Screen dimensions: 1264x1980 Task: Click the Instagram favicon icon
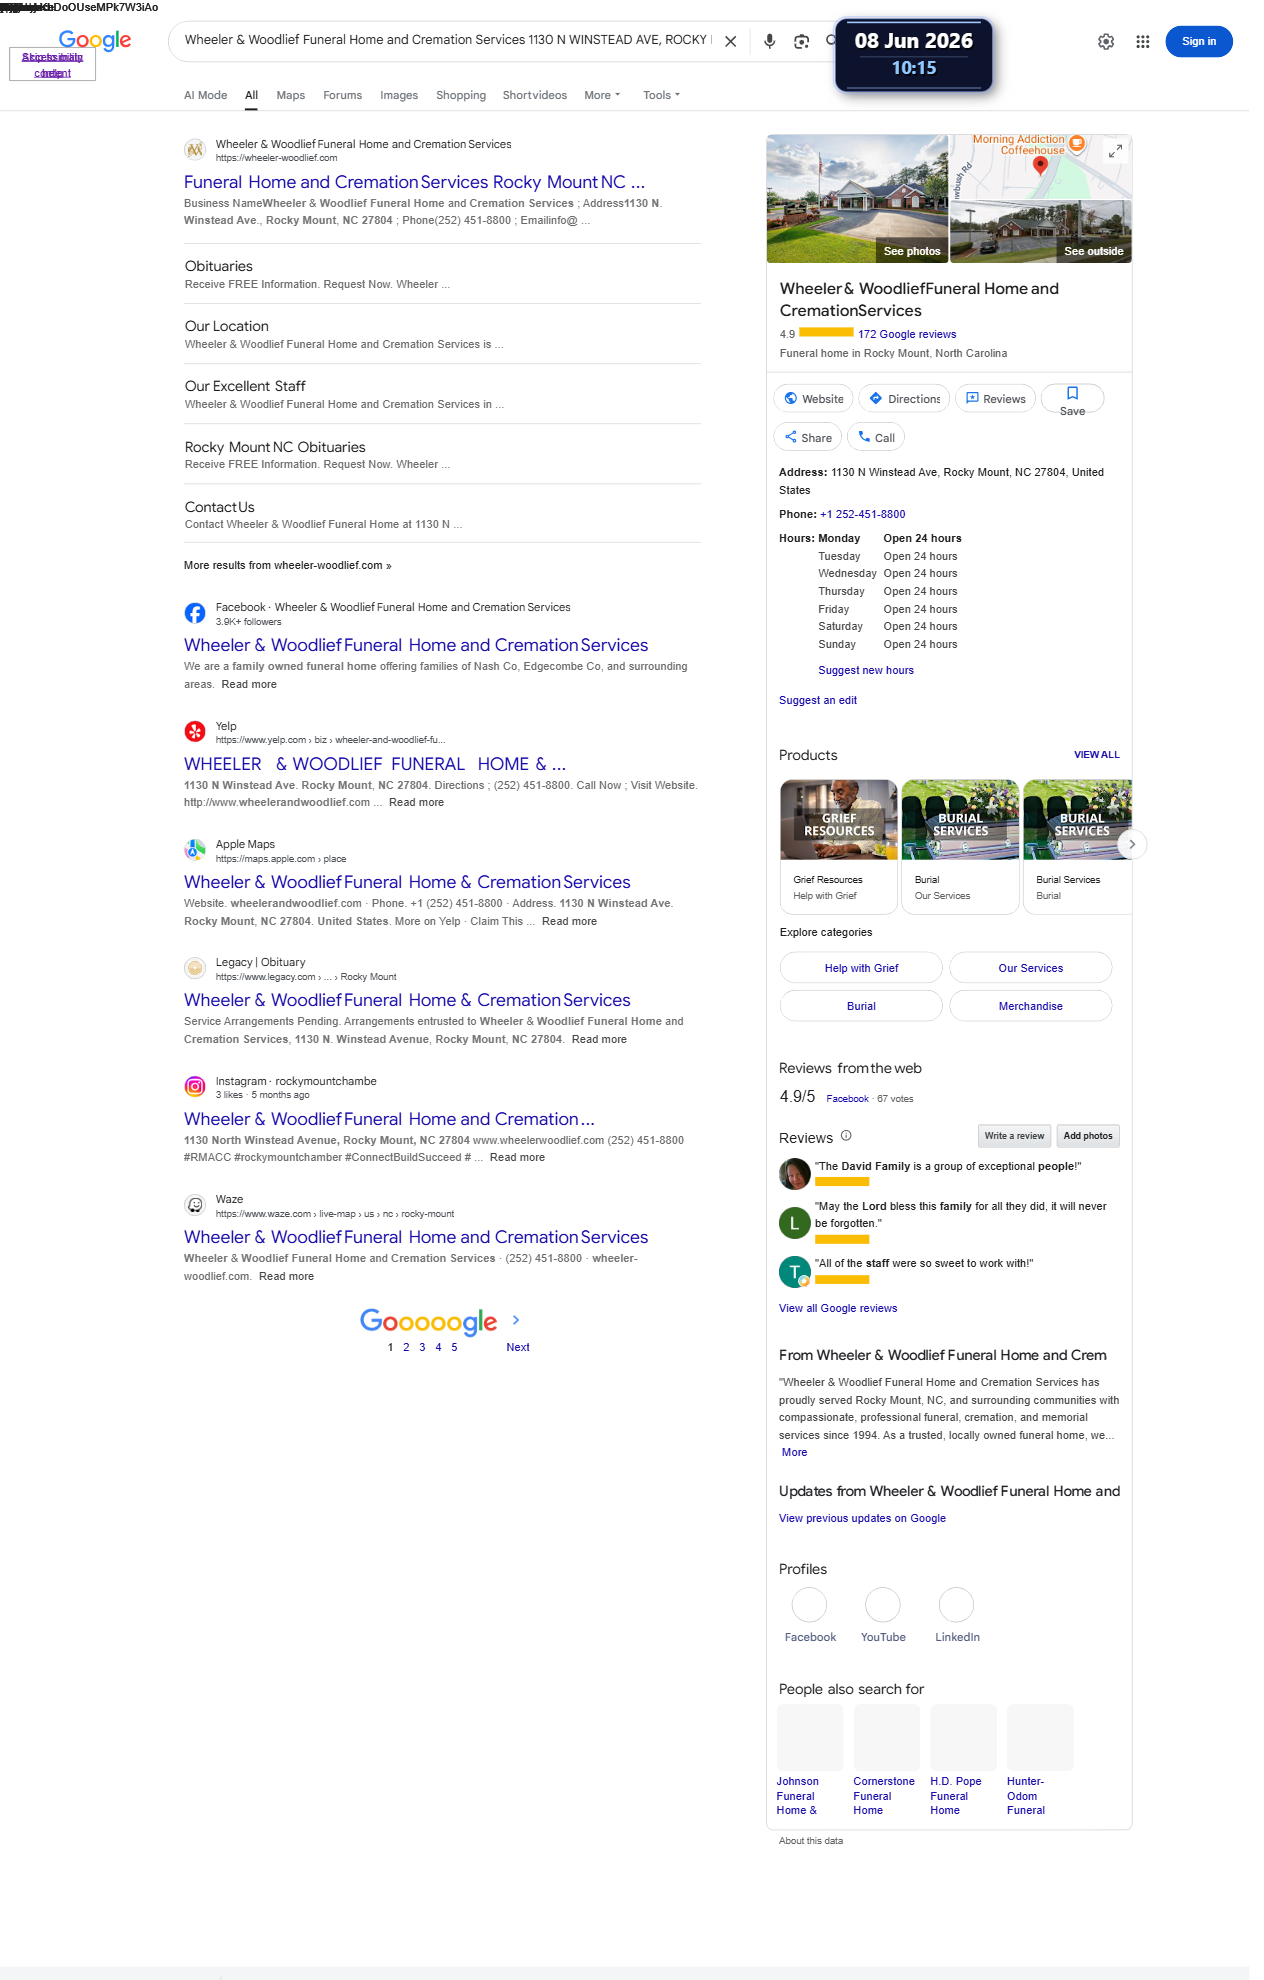point(195,1086)
